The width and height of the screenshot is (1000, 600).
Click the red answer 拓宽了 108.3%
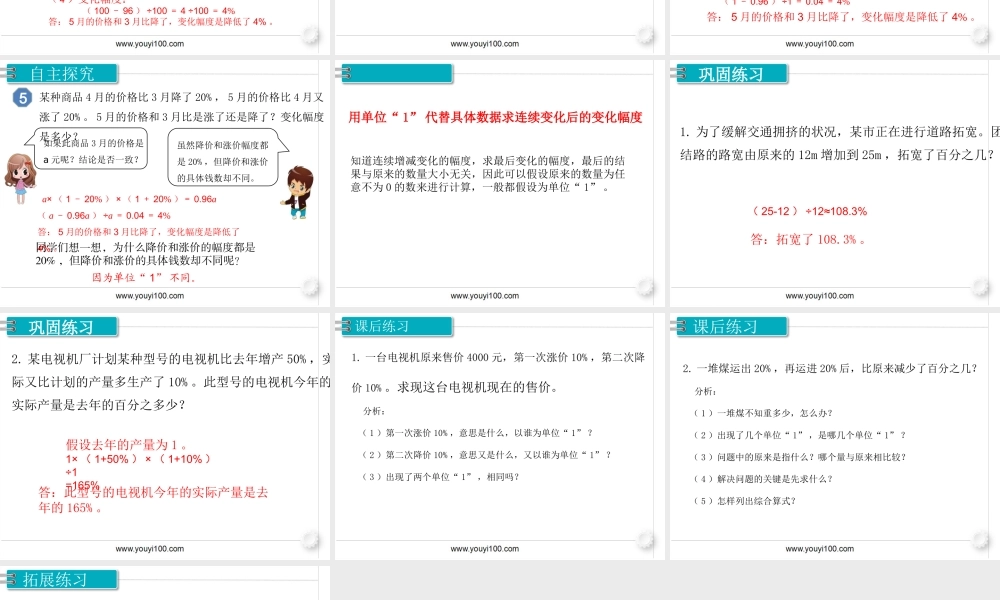(808, 239)
